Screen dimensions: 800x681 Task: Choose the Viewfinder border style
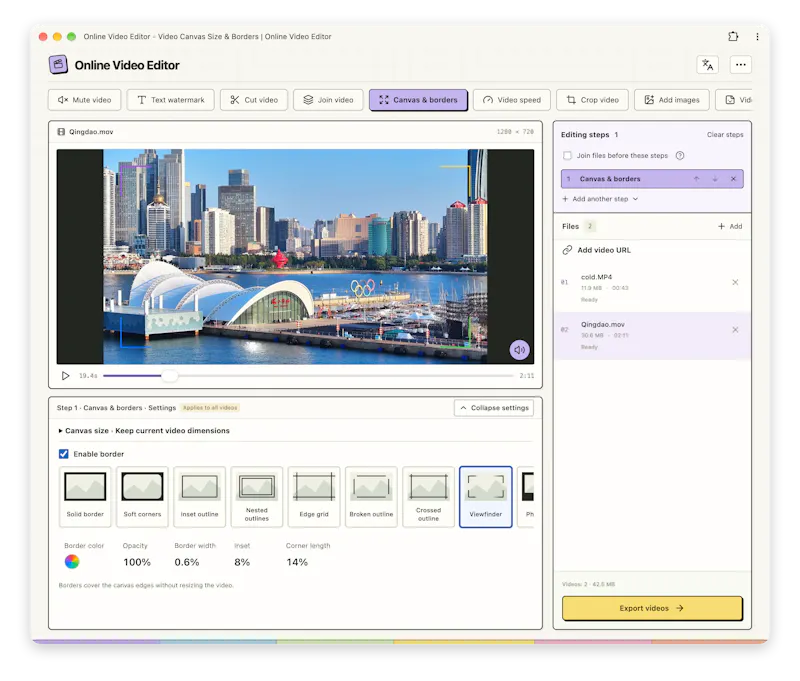[486, 497]
